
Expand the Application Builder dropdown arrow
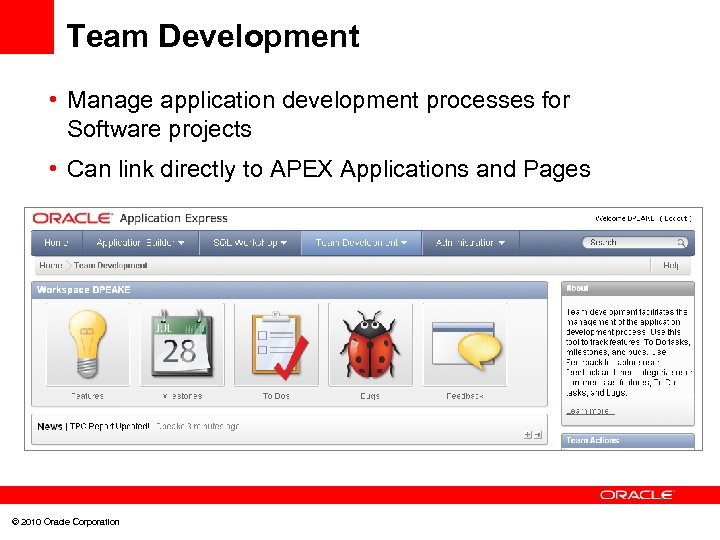(x=181, y=243)
